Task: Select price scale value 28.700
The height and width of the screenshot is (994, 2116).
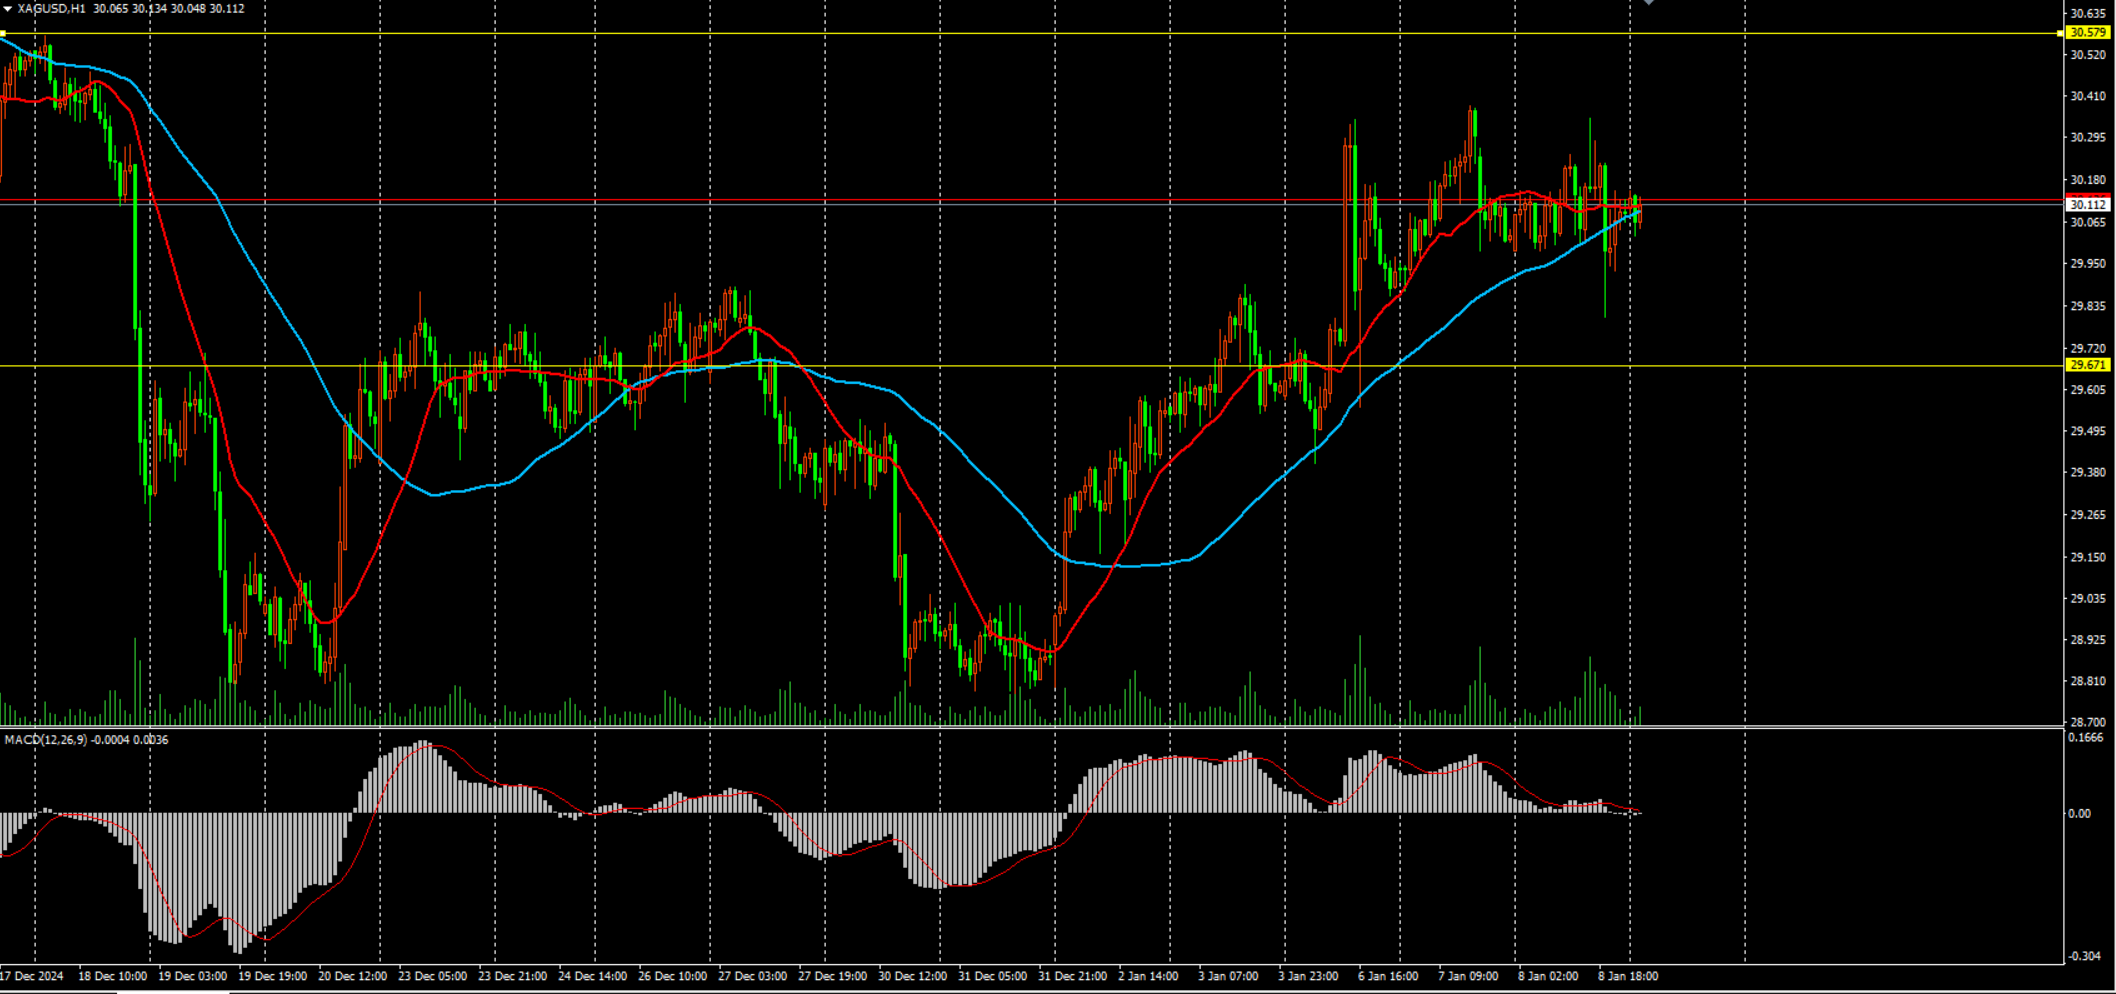Action: click(2087, 721)
